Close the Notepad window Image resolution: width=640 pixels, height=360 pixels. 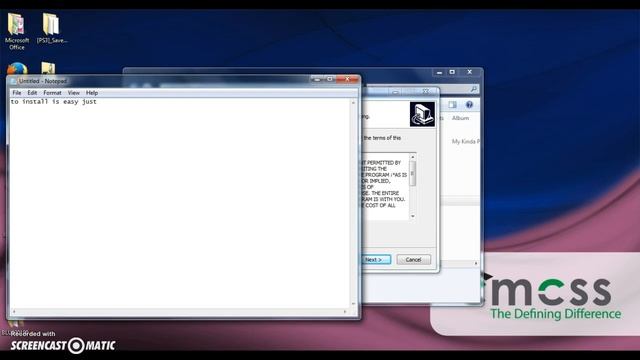[347, 79]
